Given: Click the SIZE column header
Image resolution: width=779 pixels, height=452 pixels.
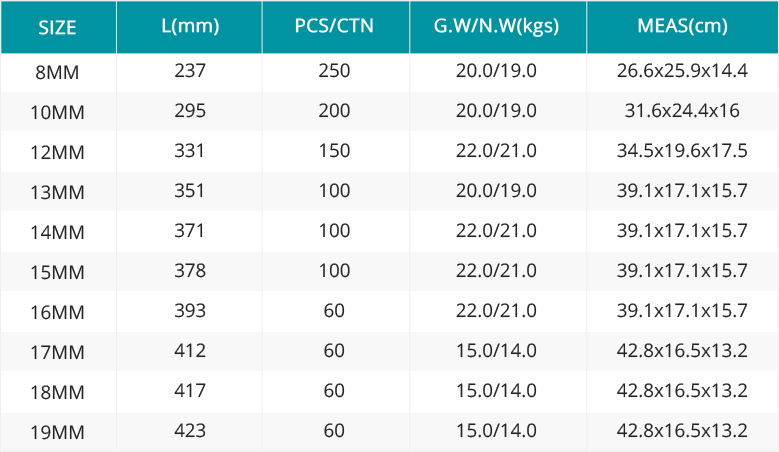Looking at the screenshot, I should (58, 27).
